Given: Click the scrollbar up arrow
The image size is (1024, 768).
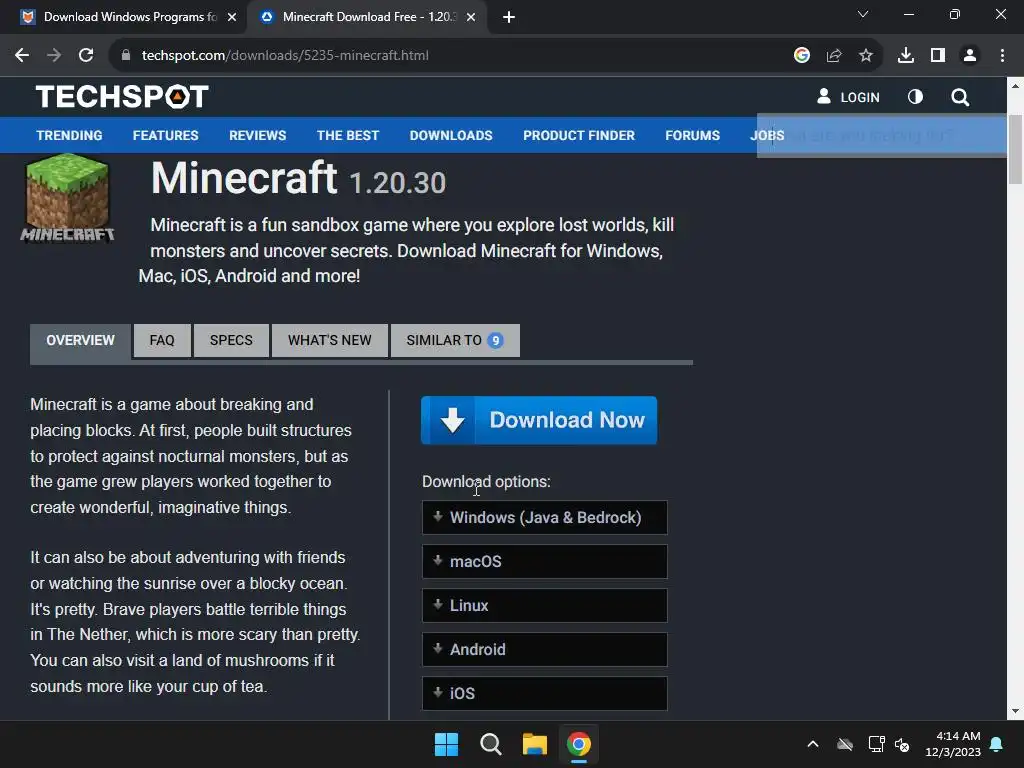Looking at the screenshot, I should click(x=1015, y=86).
